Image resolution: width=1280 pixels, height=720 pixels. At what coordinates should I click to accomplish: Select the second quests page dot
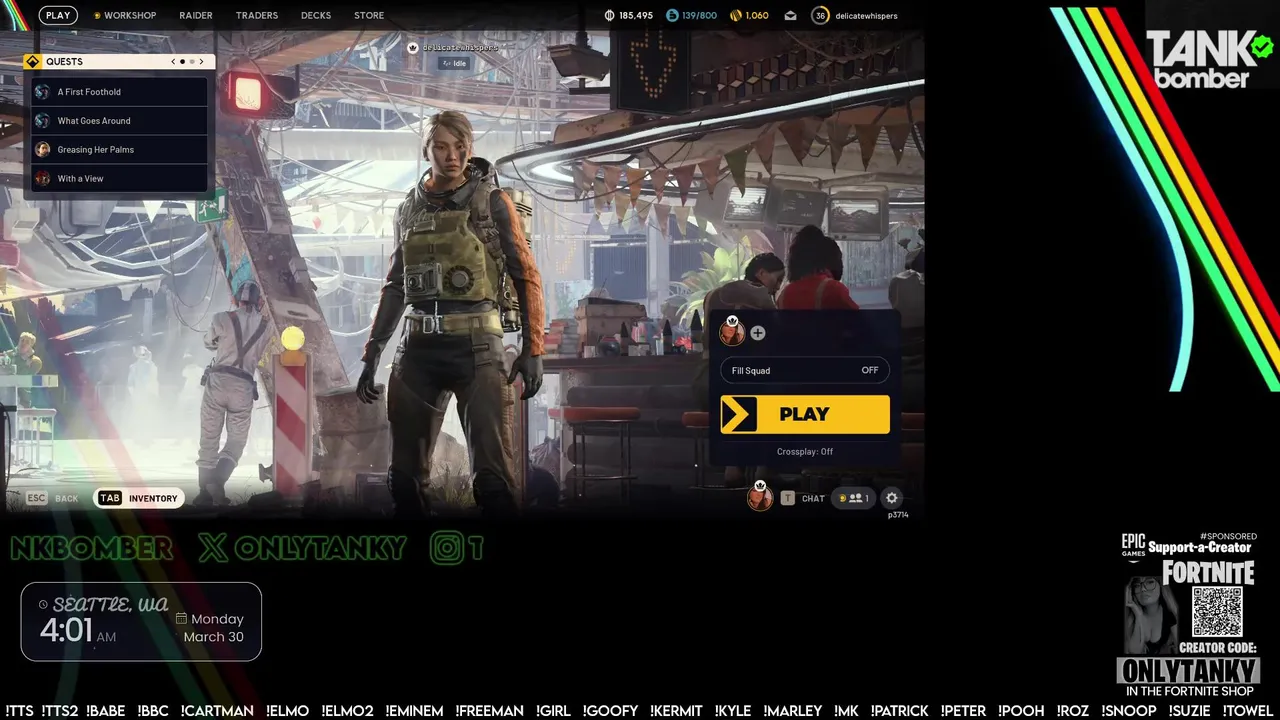click(x=191, y=61)
